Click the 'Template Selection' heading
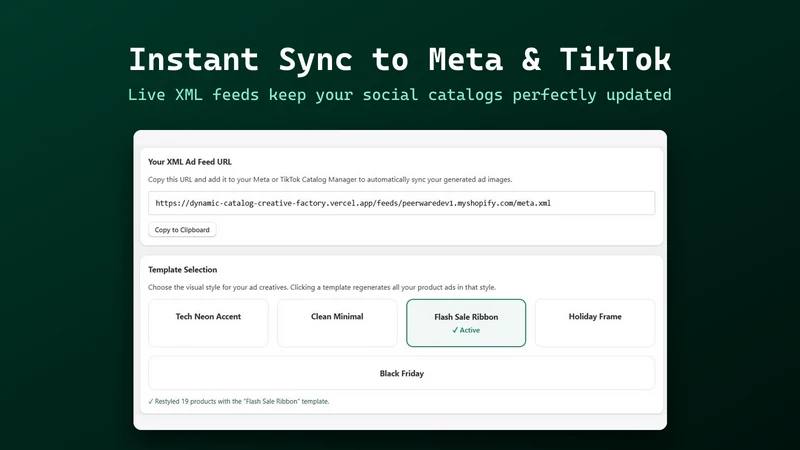This screenshot has width=800, height=450. [x=183, y=269]
